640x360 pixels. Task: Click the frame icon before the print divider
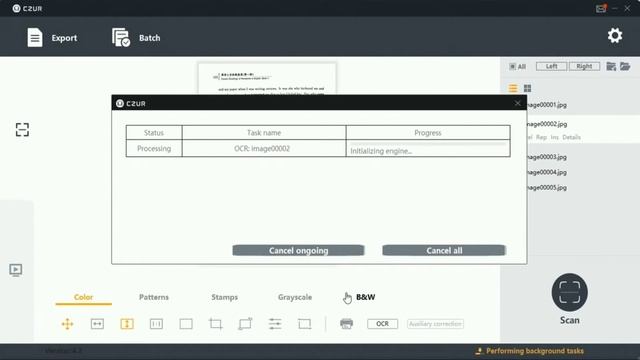coord(304,324)
